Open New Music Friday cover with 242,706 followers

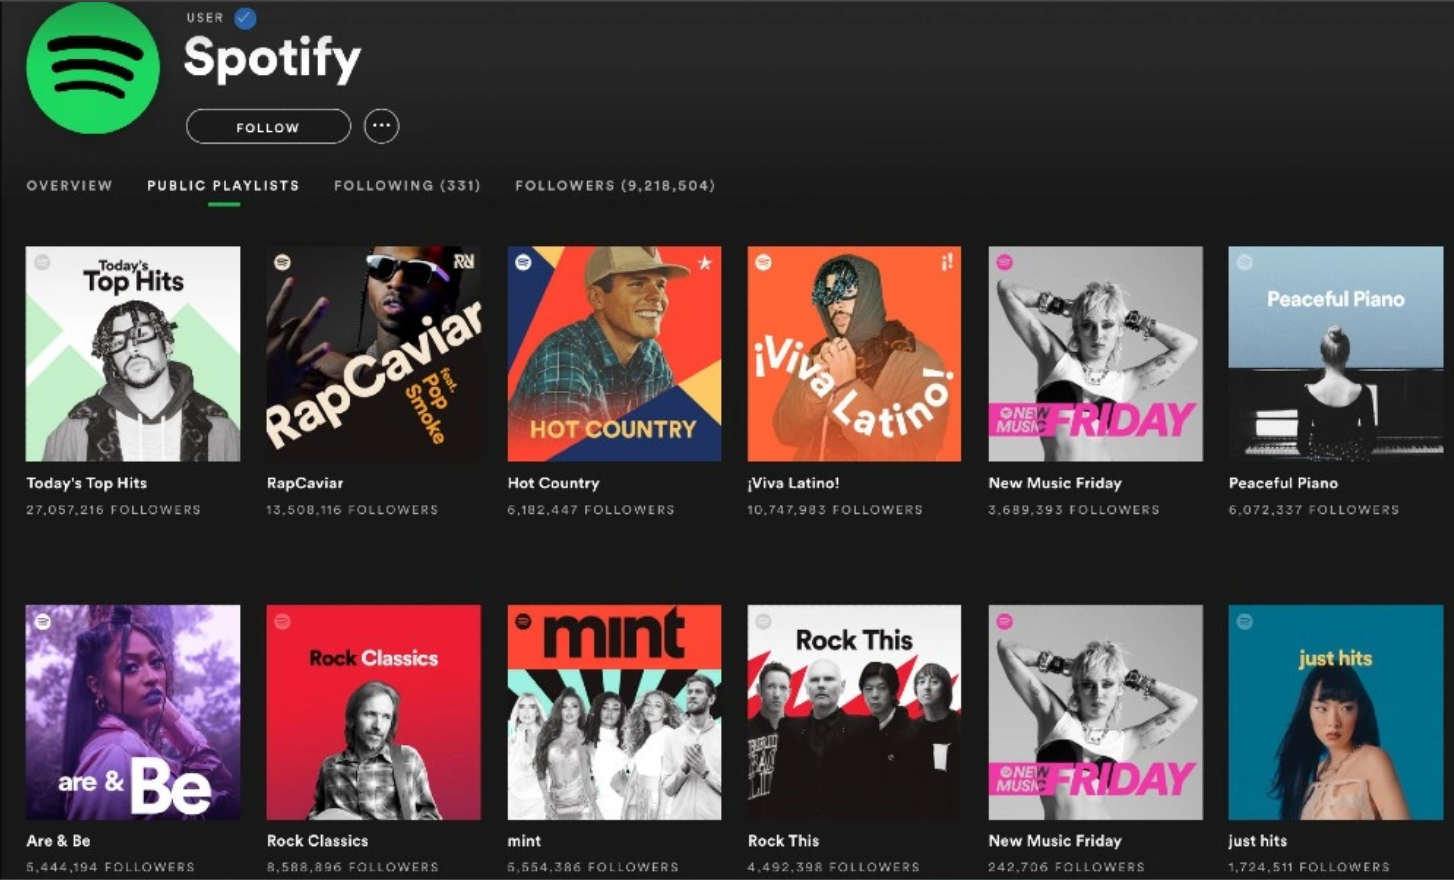click(1095, 712)
